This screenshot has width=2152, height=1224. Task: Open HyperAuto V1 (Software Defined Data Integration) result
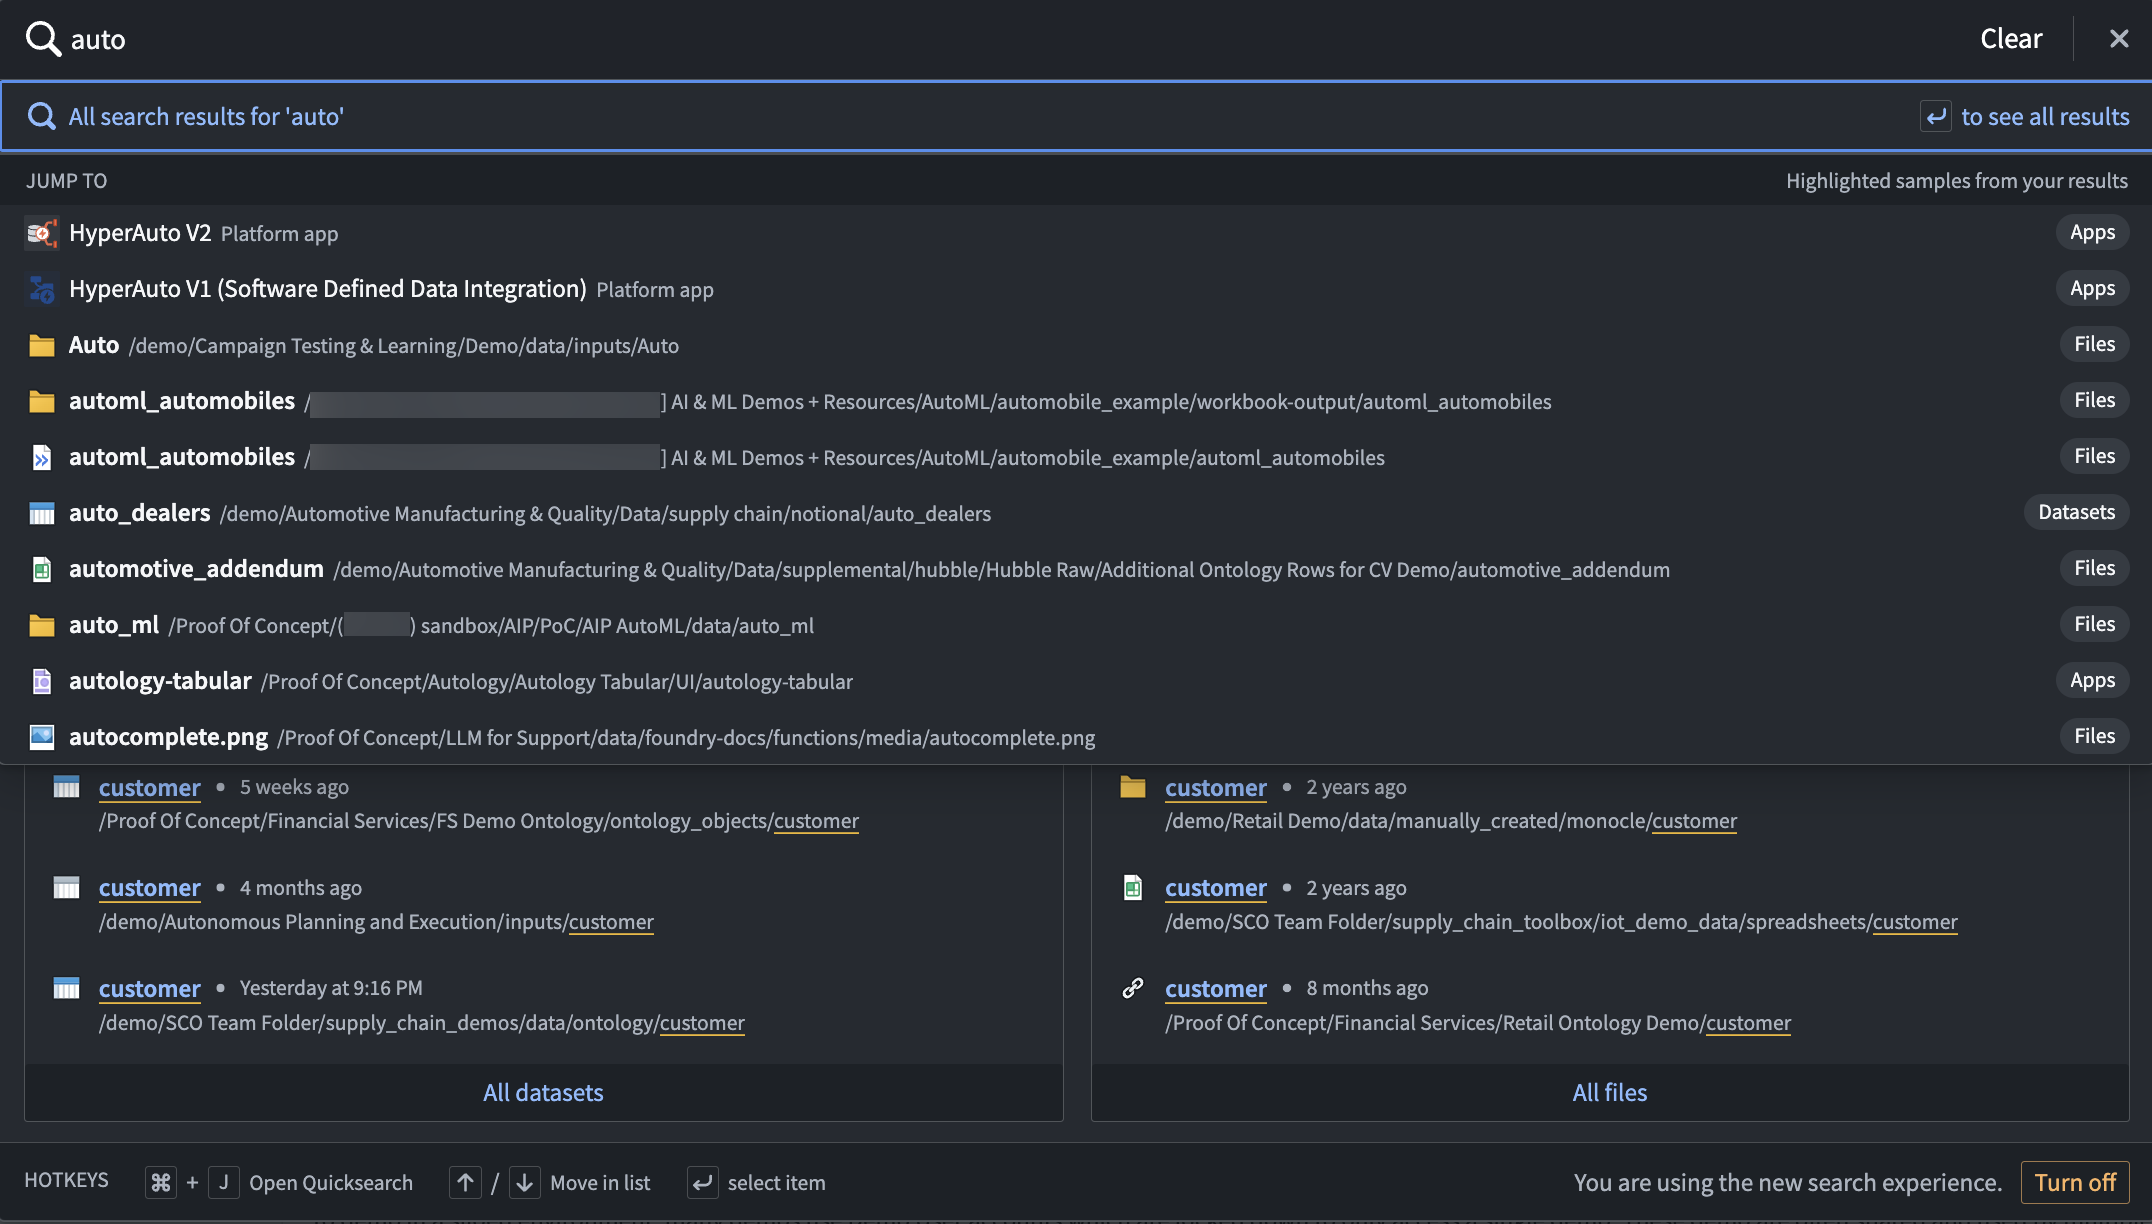1076,289
